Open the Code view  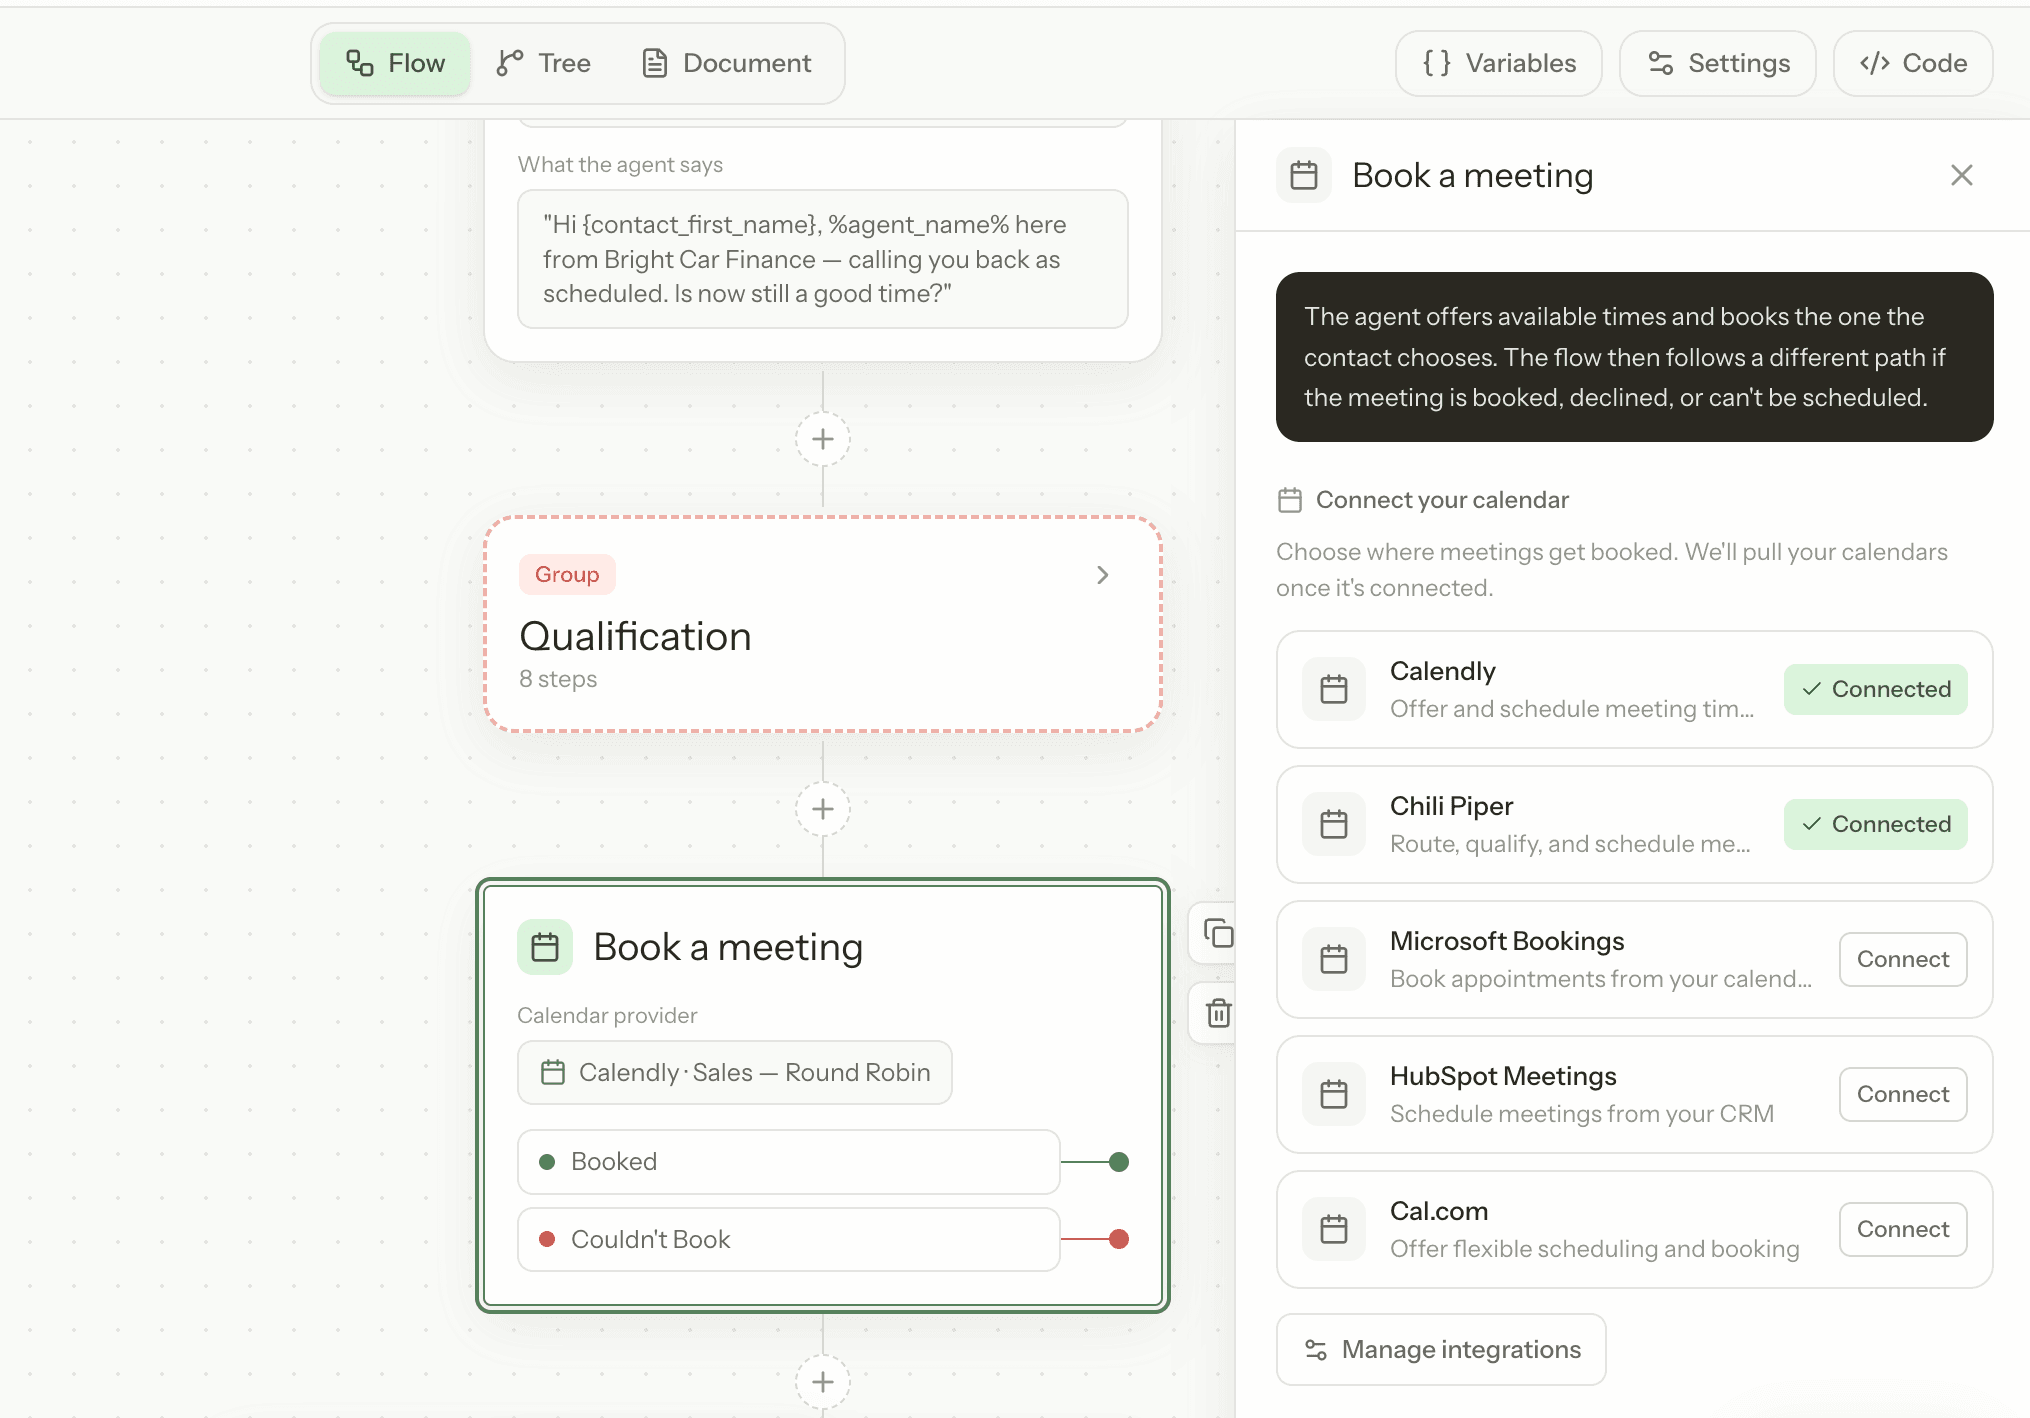tap(1913, 63)
